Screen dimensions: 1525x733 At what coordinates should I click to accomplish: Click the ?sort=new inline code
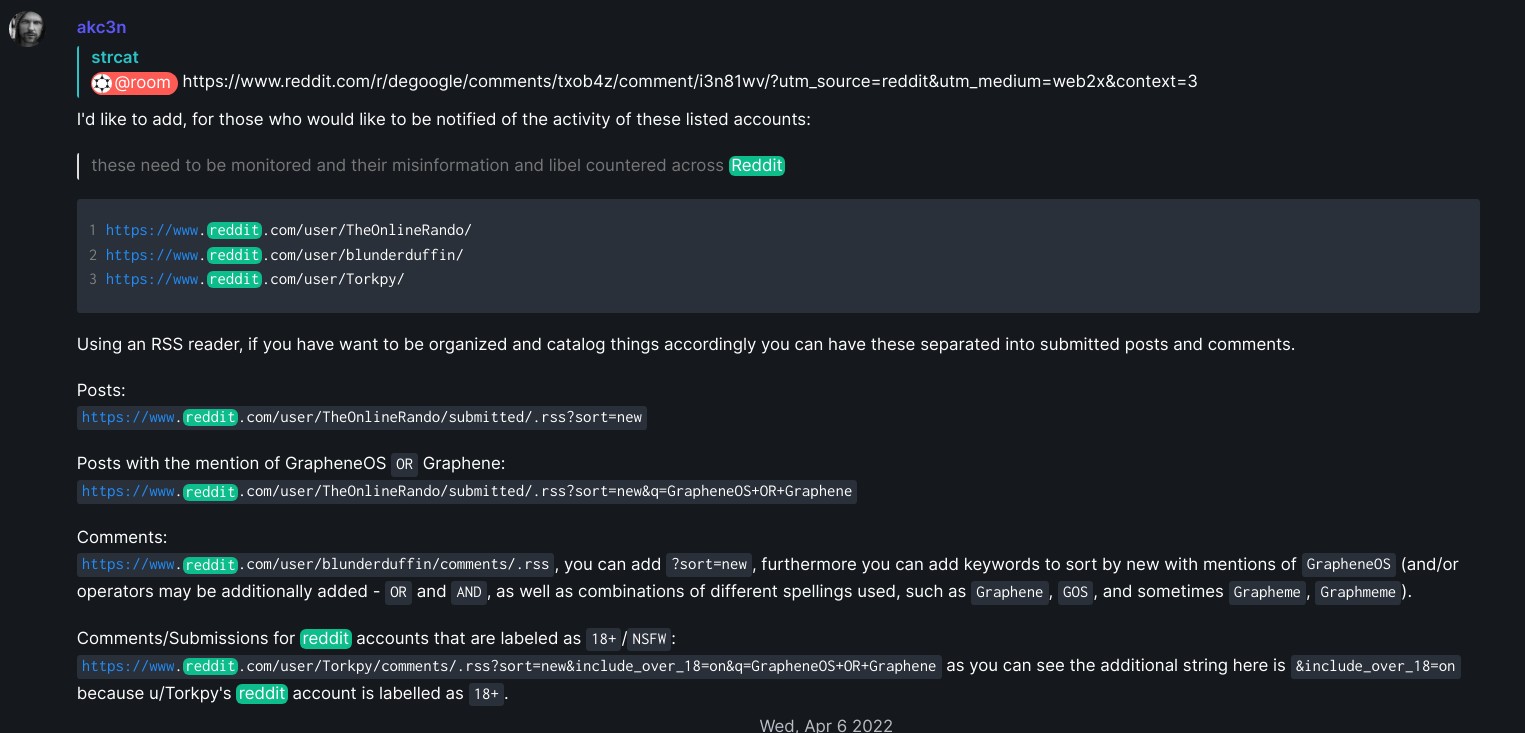point(709,564)
